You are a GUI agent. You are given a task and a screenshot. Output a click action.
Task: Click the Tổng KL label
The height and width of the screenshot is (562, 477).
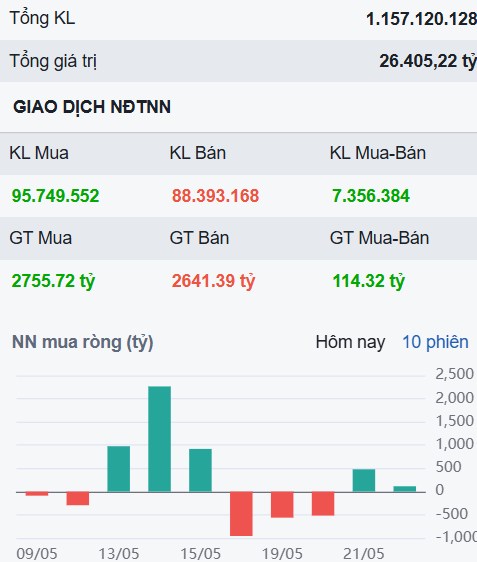[42, 18]
